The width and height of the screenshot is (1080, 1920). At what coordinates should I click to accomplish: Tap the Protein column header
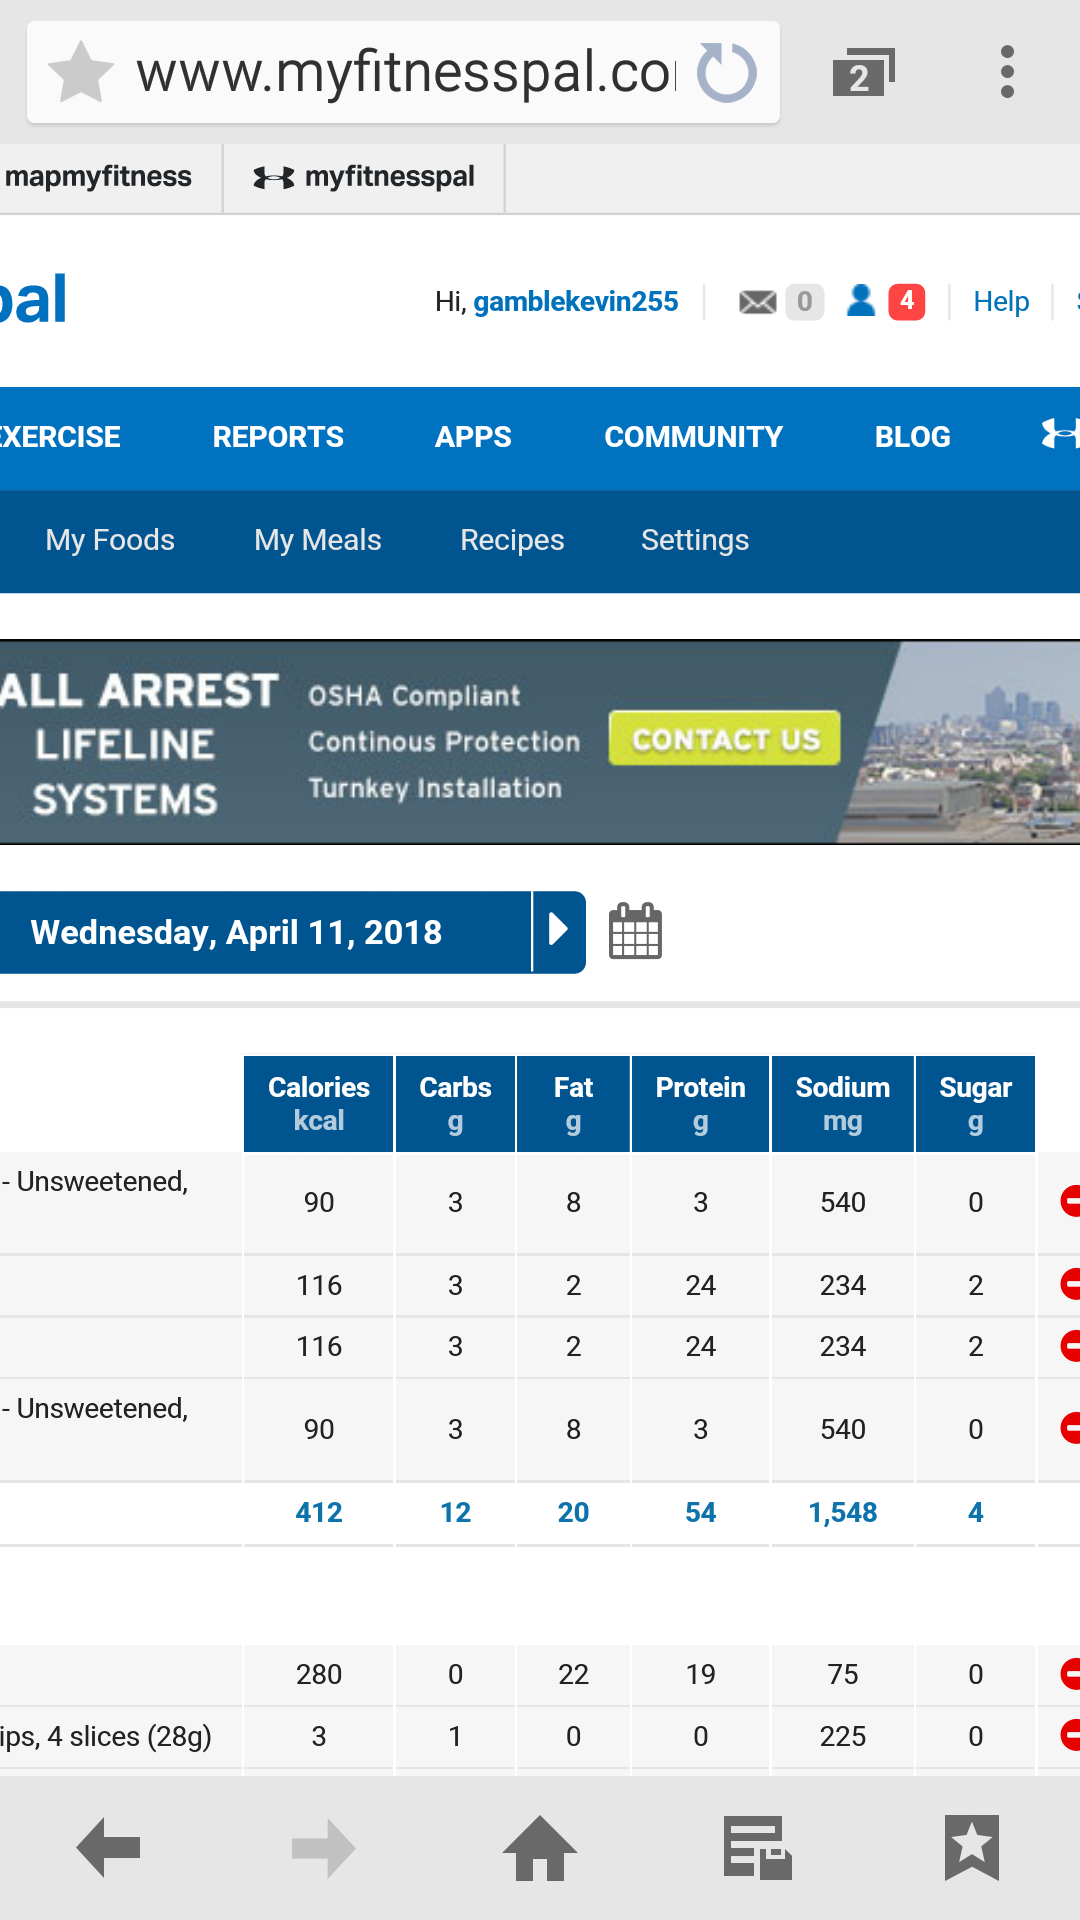tap(700, 1104)
